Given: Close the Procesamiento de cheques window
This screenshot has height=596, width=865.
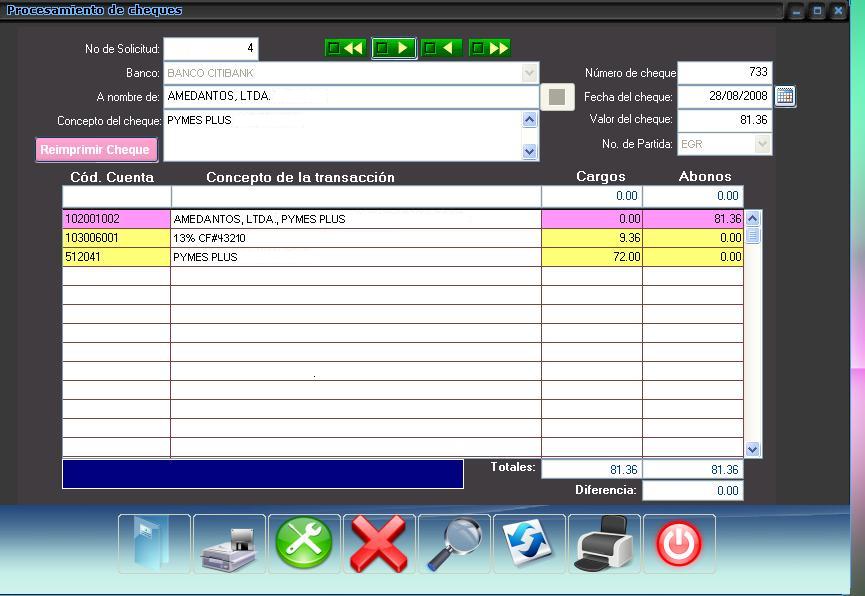Looking at the screenshot, I should tap(838, 10).
